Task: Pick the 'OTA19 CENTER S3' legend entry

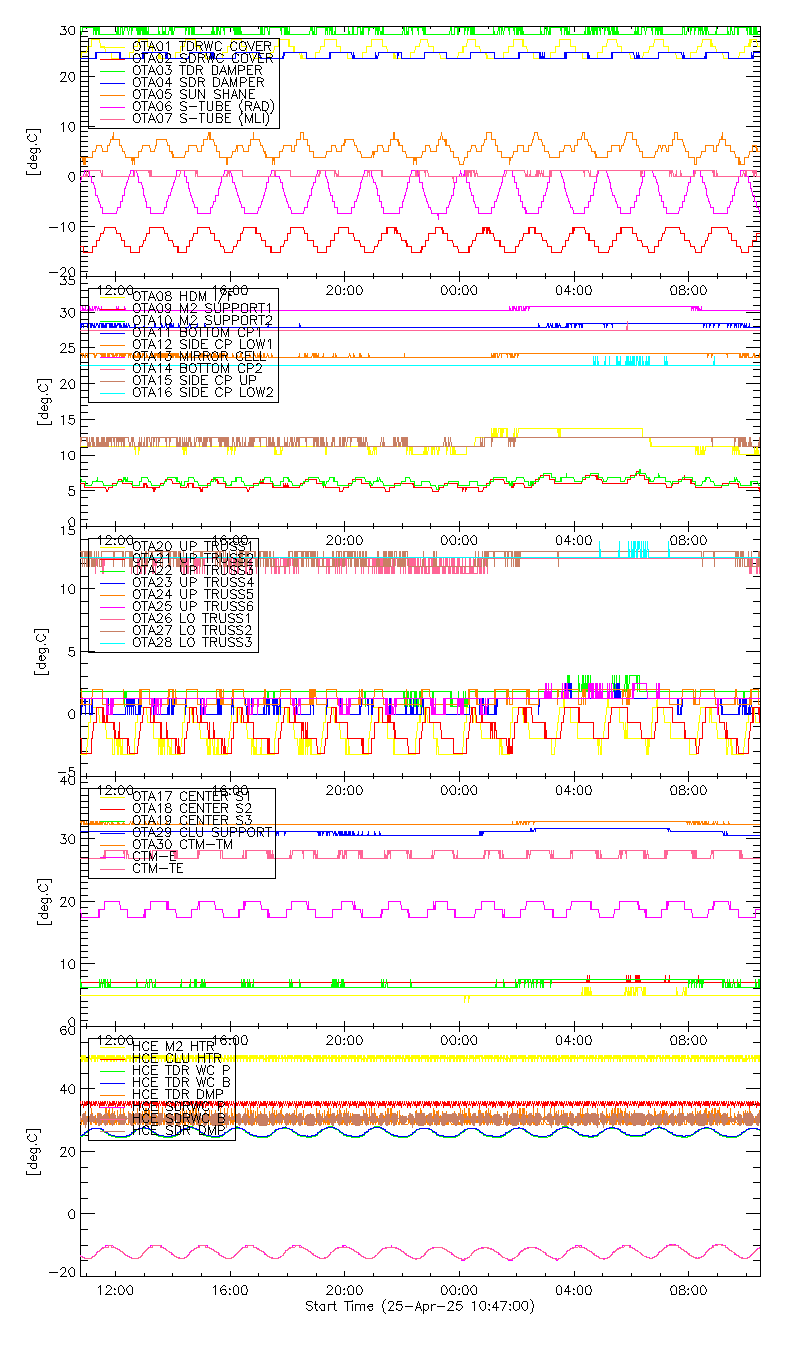Action: (192, 820)
